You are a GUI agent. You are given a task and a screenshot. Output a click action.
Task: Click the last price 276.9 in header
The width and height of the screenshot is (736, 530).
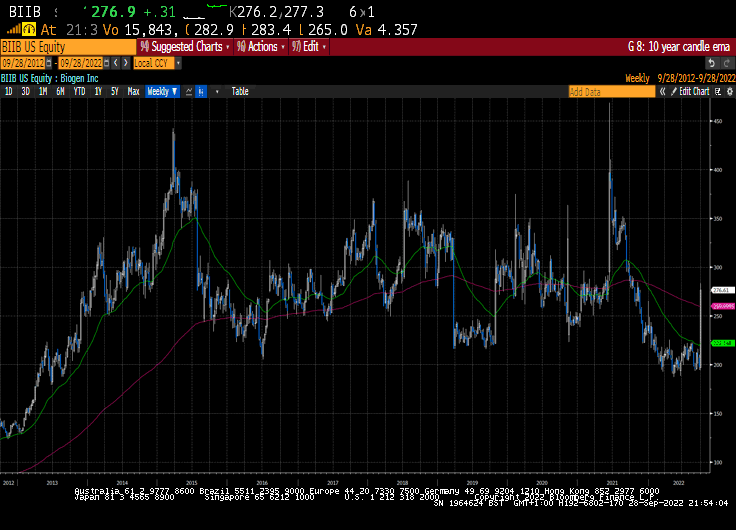(x=114, y=12)
